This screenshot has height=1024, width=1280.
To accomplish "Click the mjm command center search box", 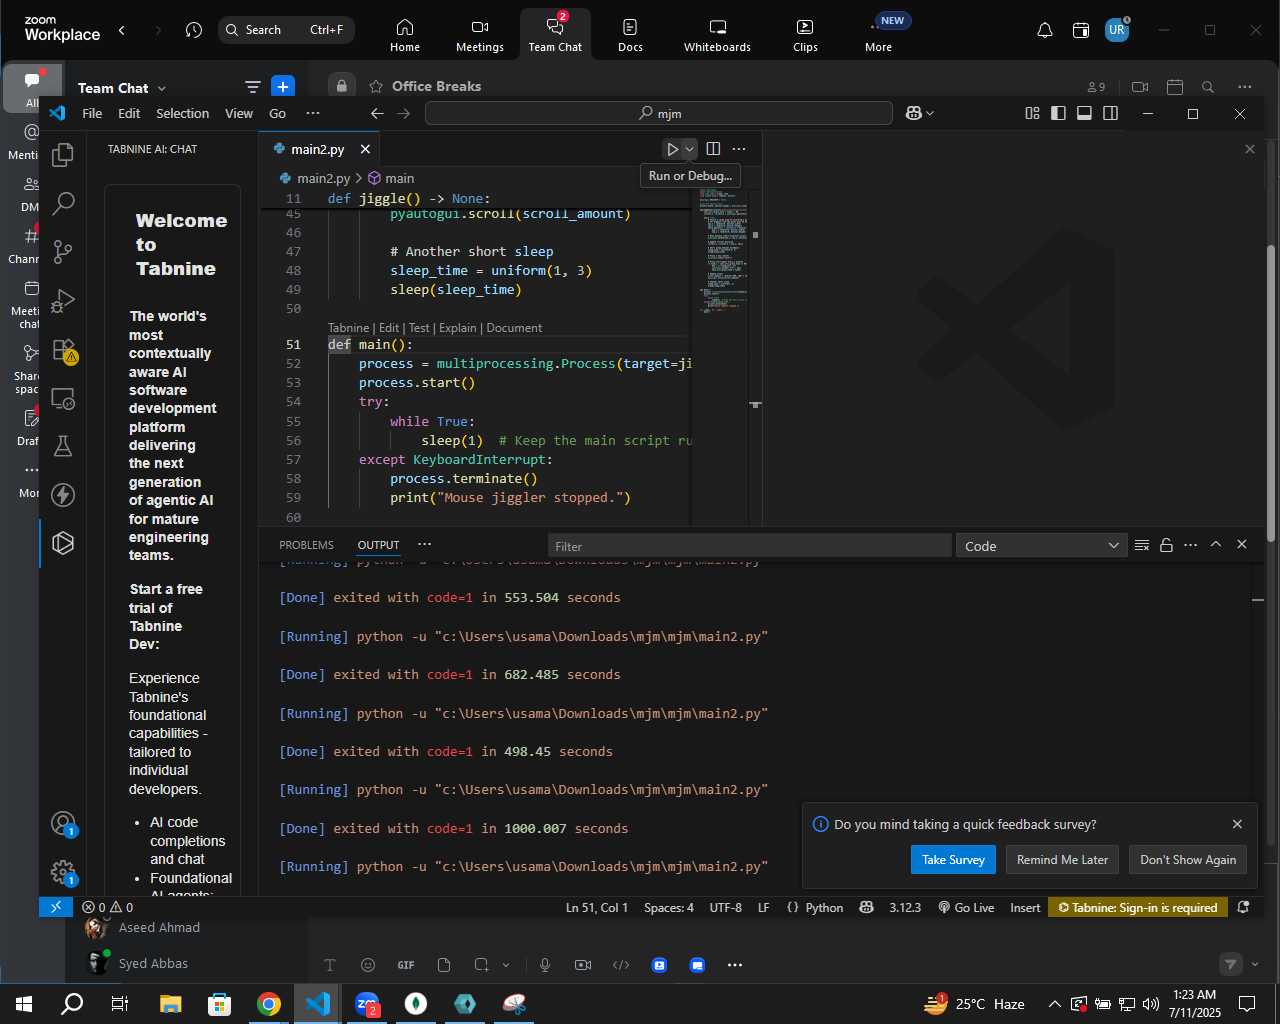I will pos(658,113).
